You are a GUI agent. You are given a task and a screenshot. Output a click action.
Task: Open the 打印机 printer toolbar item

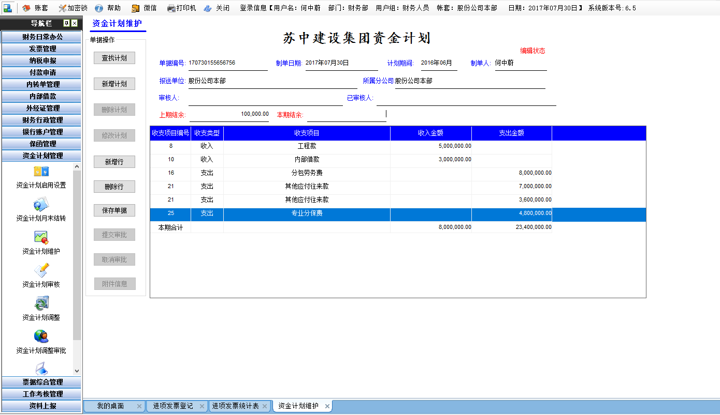[181, 8]
